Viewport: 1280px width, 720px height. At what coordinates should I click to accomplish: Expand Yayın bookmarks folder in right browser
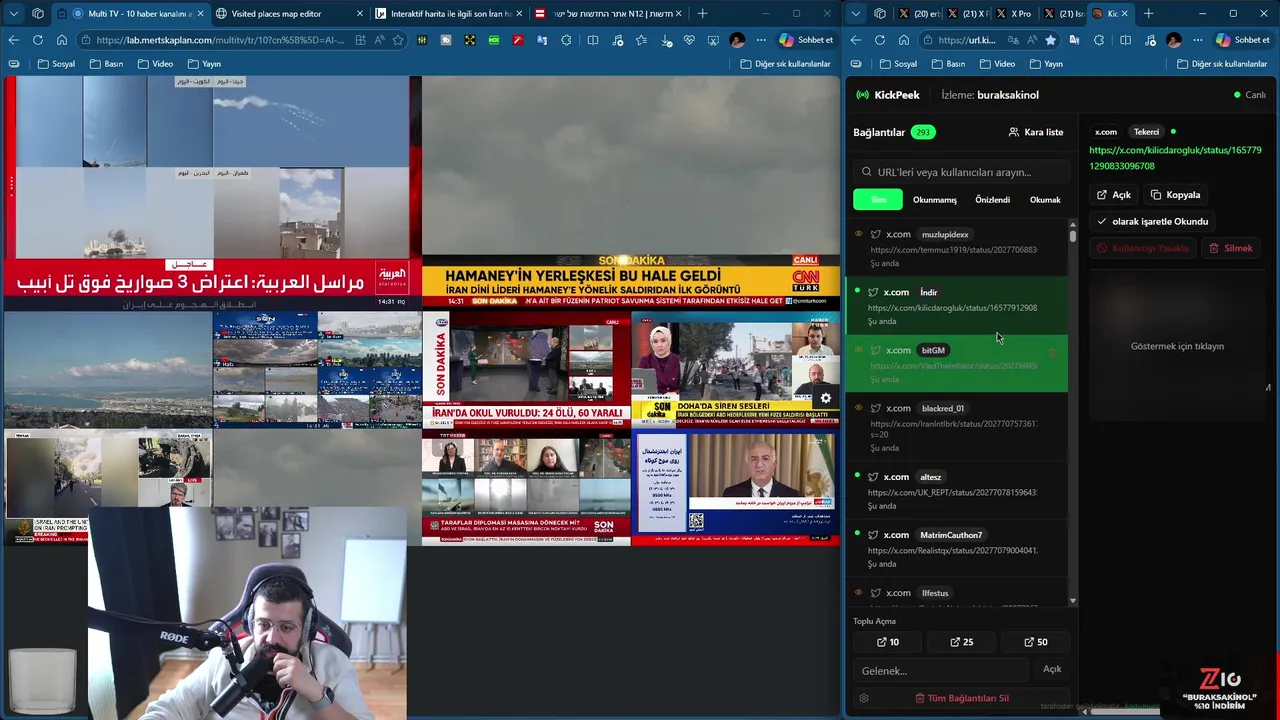(1045, 64)
